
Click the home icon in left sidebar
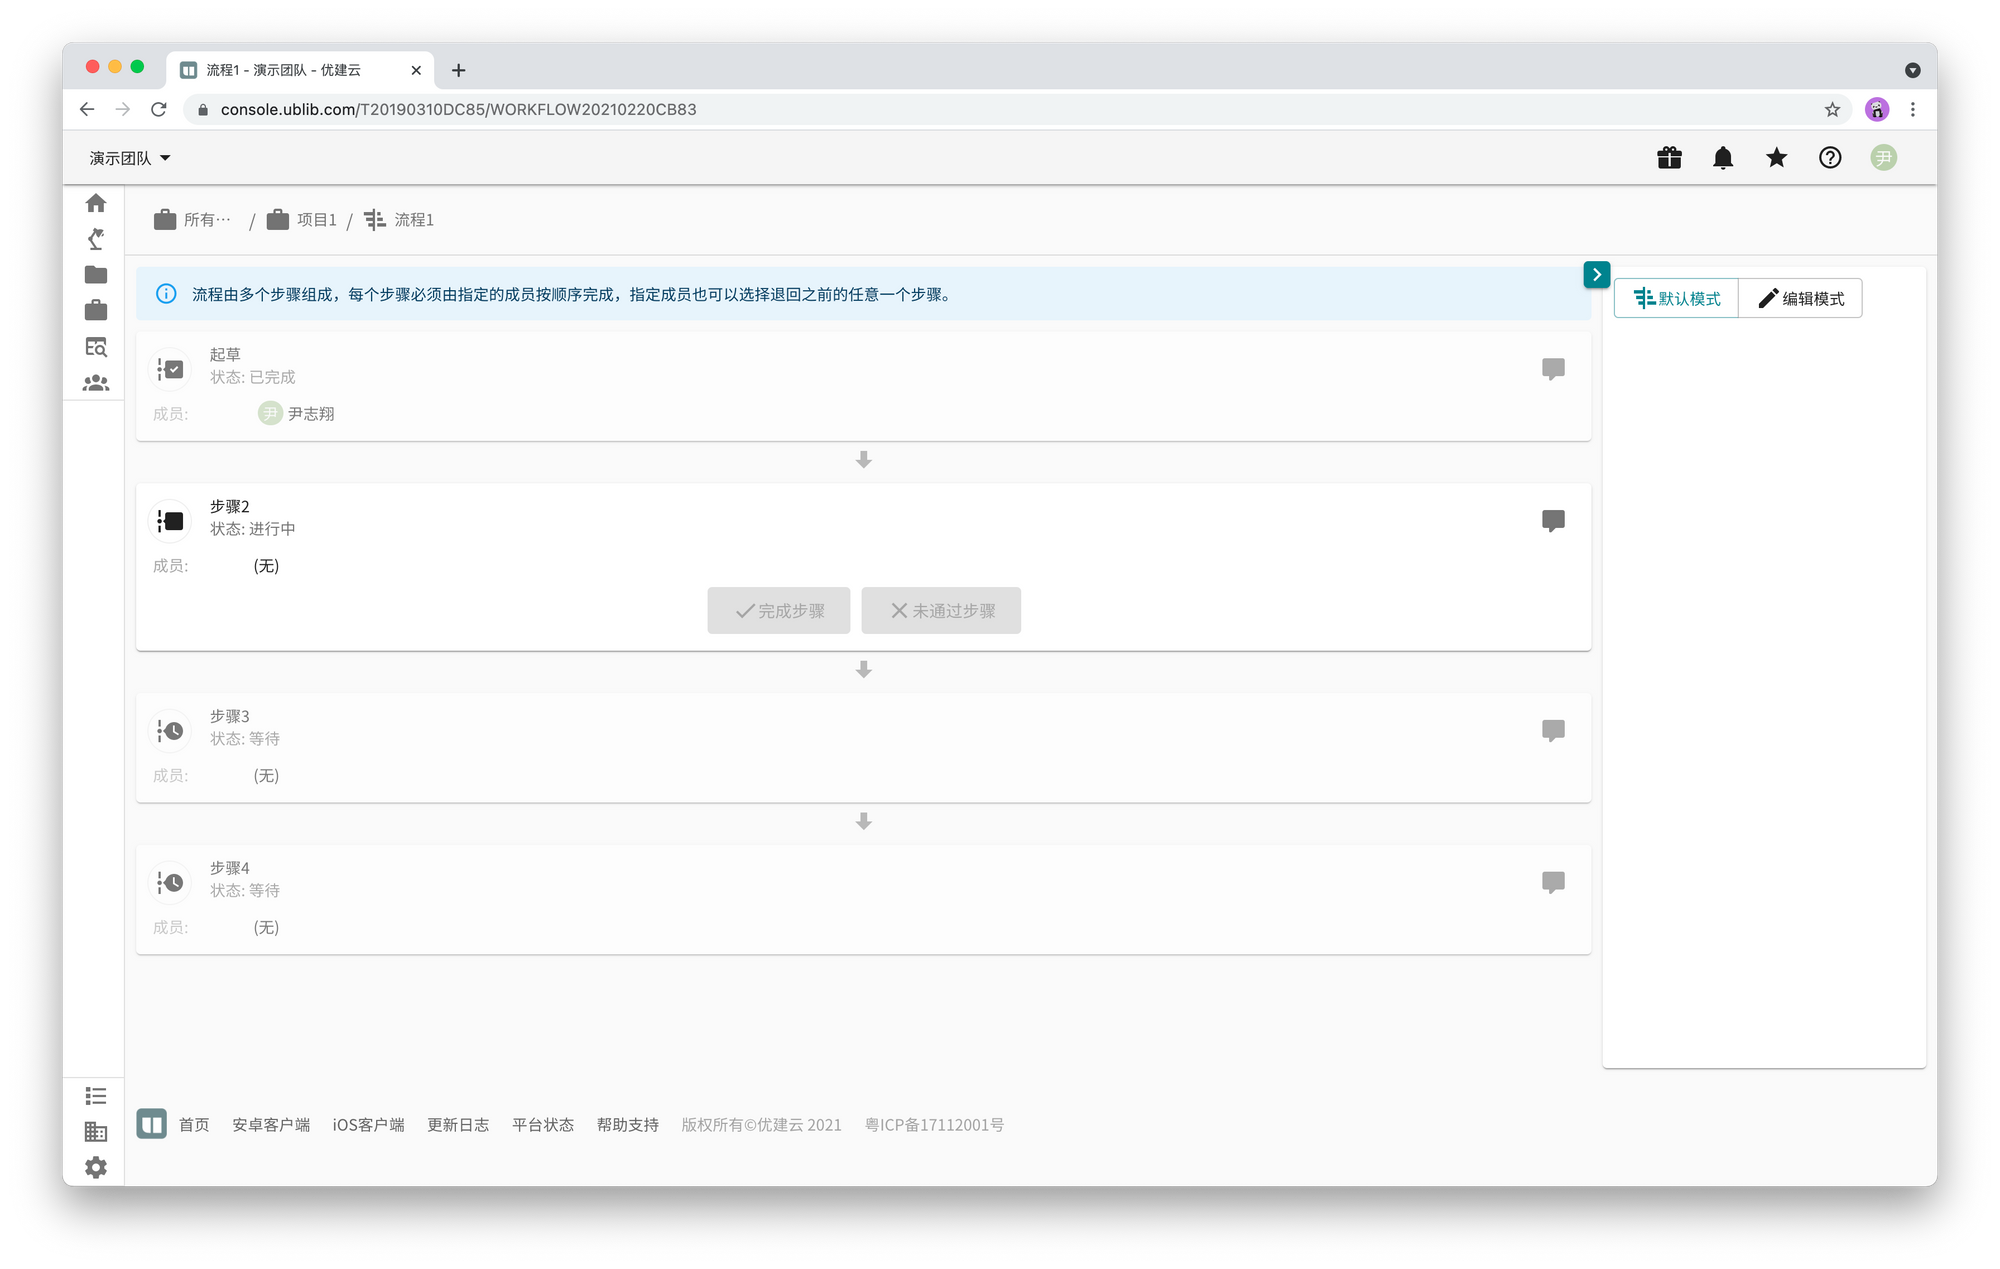pos(96,203)
